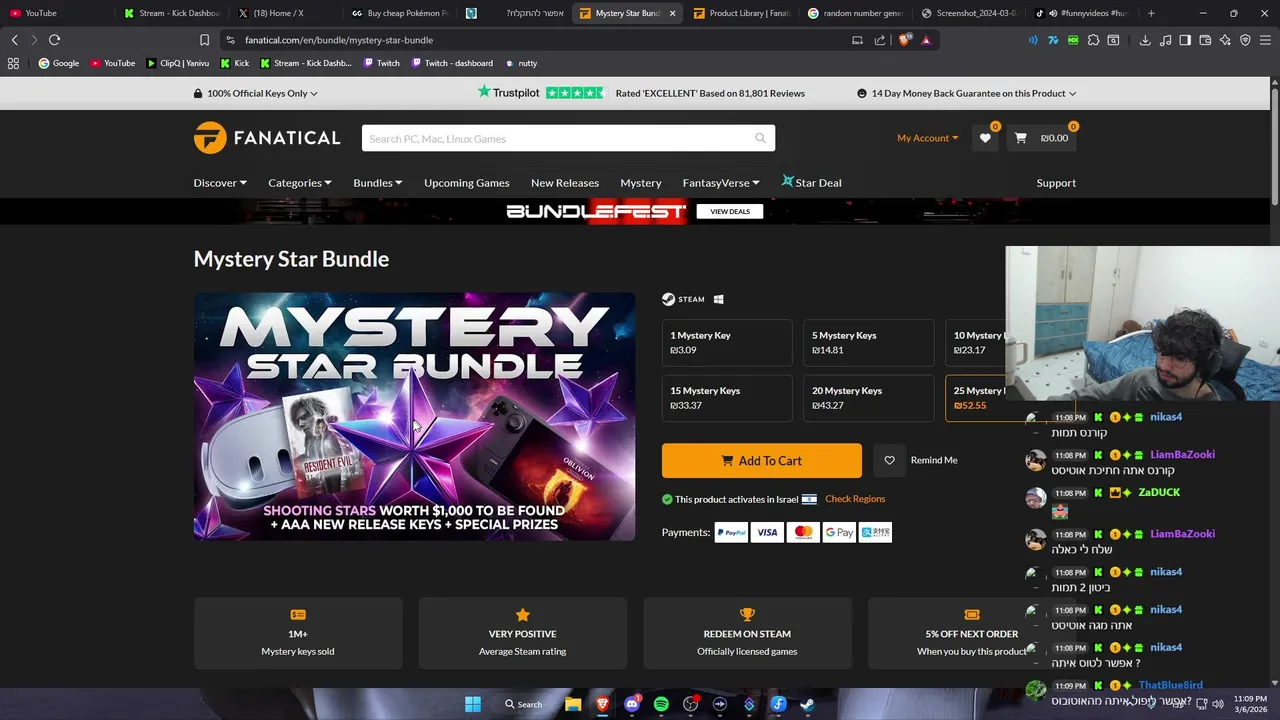The image size is (1280, 720).
Task: Open the Trustpilot rating link
Action: tap(641, 93)
